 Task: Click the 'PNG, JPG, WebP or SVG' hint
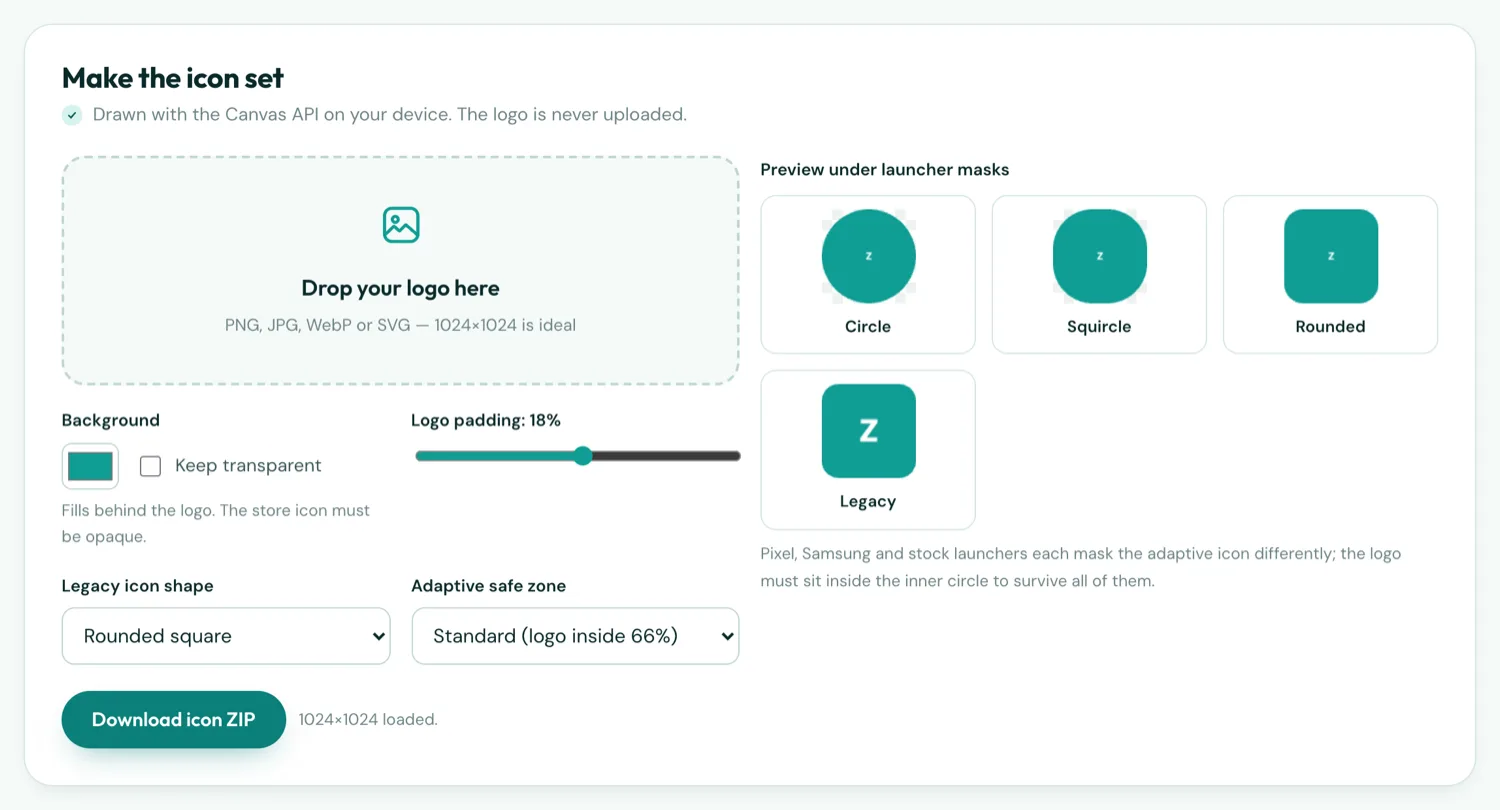[x=400, y=325]
